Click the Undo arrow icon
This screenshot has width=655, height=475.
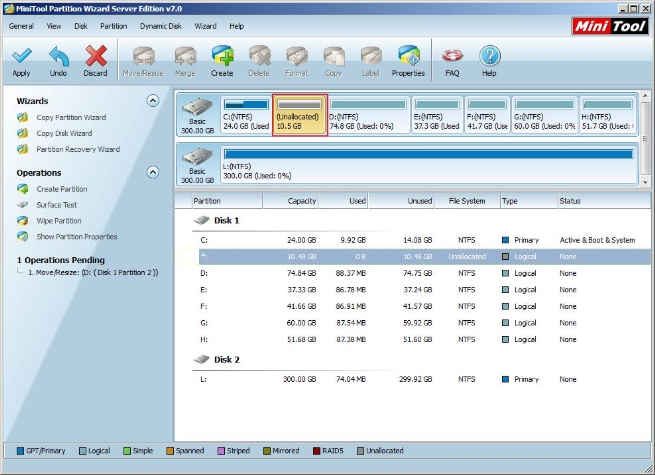(x=58, y=56)
